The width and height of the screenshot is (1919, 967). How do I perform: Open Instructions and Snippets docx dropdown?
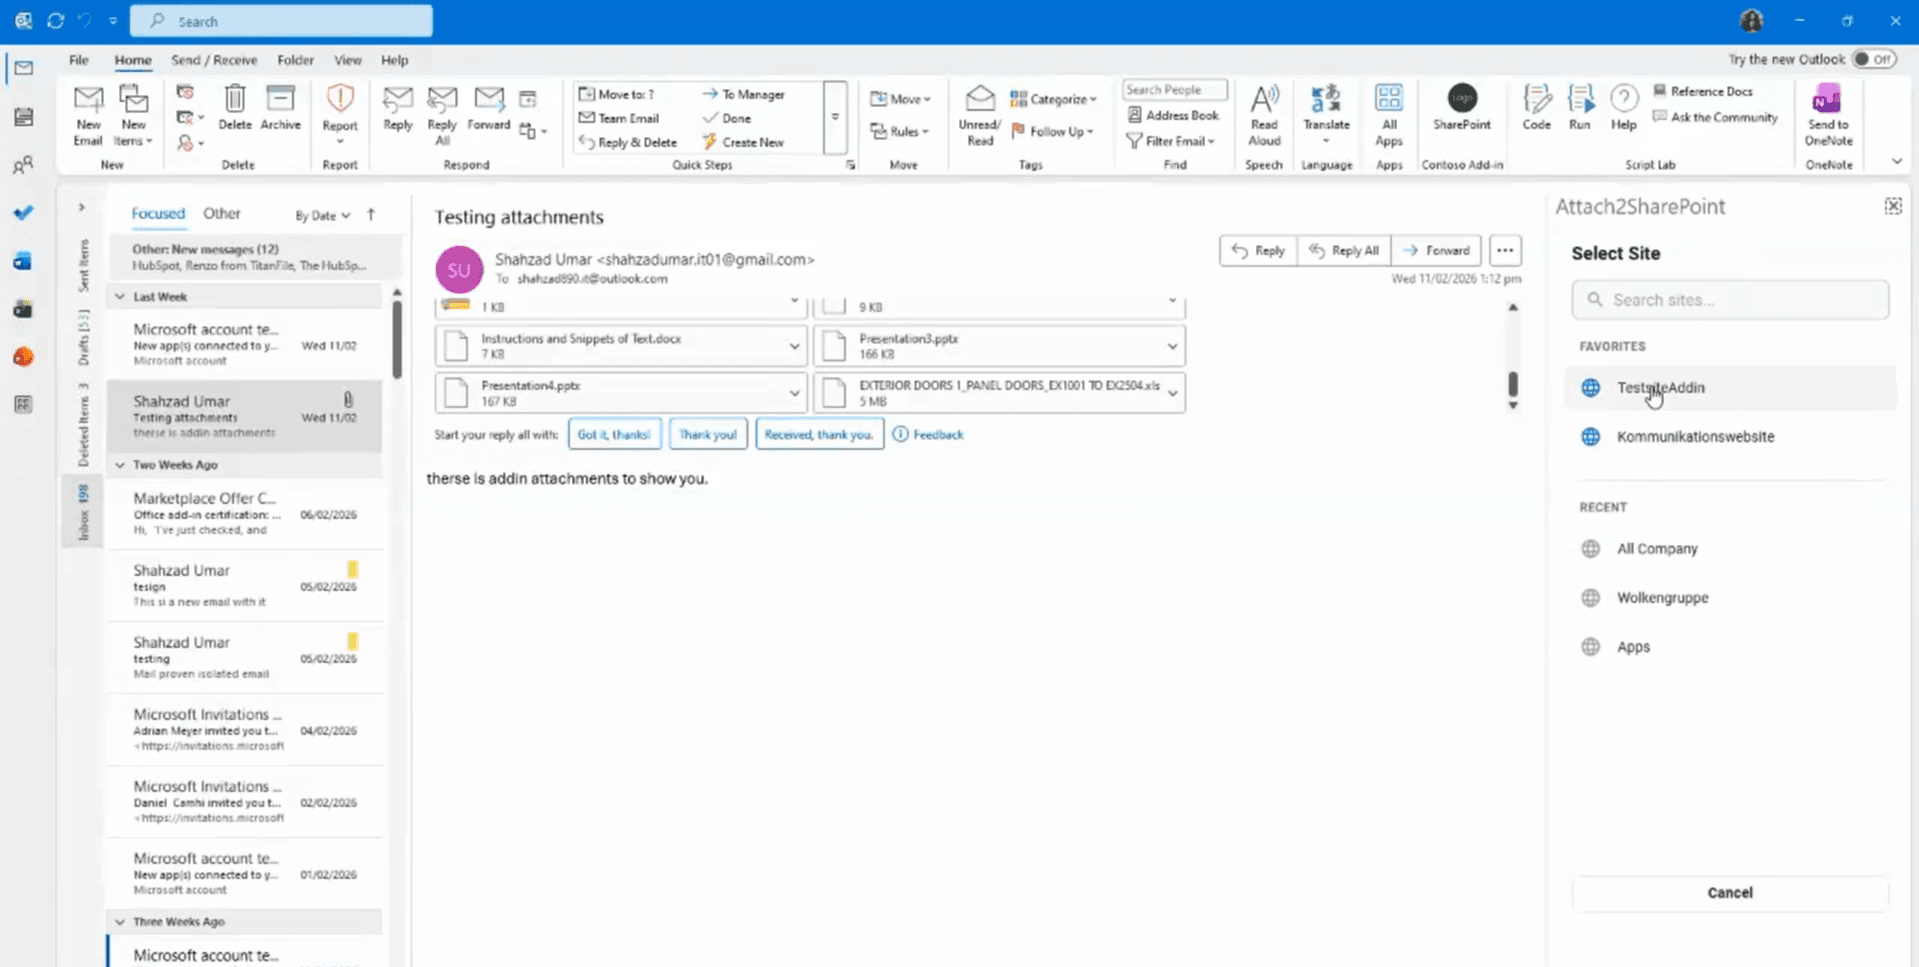coord(794,346)
